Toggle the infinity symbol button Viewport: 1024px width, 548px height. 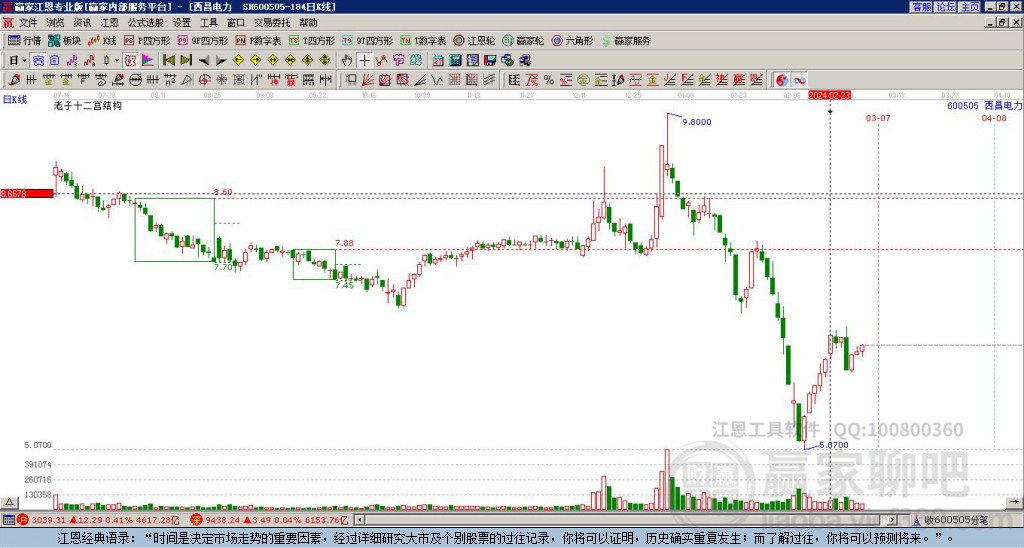point(799,80)
